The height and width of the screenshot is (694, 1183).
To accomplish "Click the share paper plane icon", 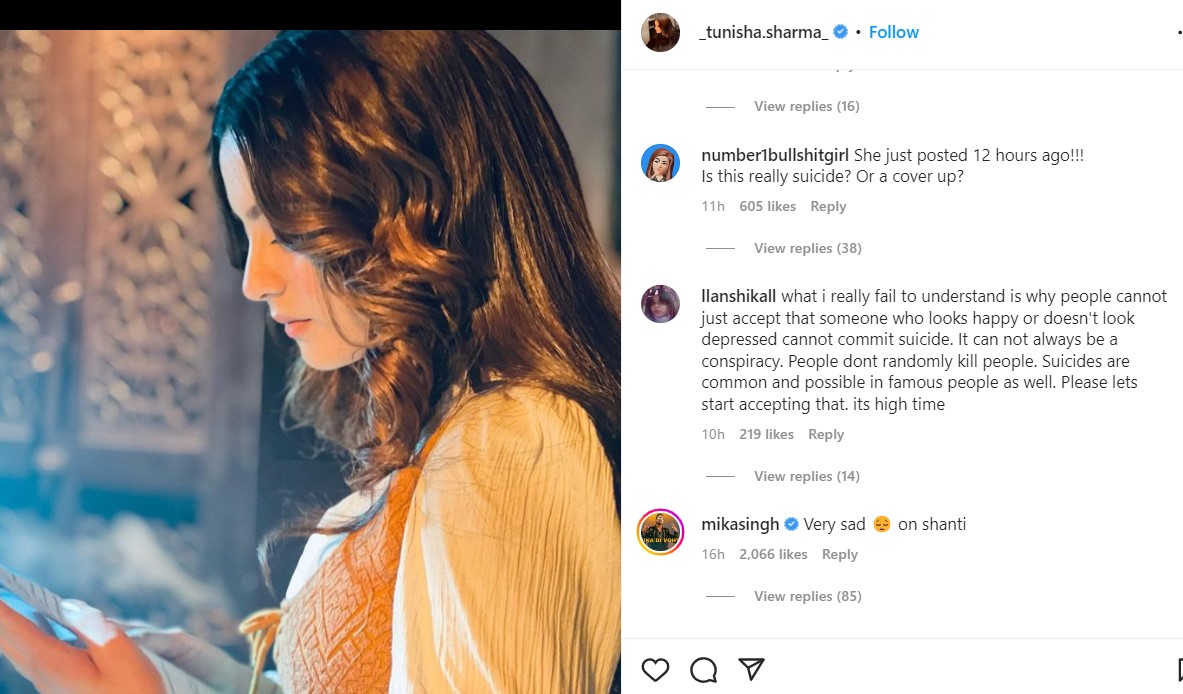I will (x=751, y=669).
